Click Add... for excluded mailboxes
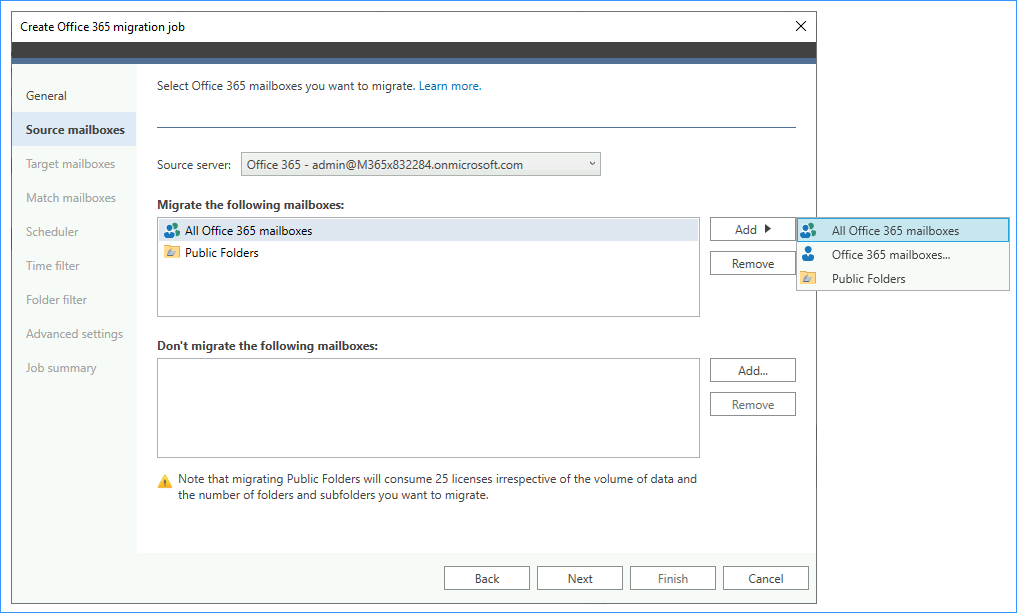Viewport: 1017px width, 613px height. click(x=752, y=370)
